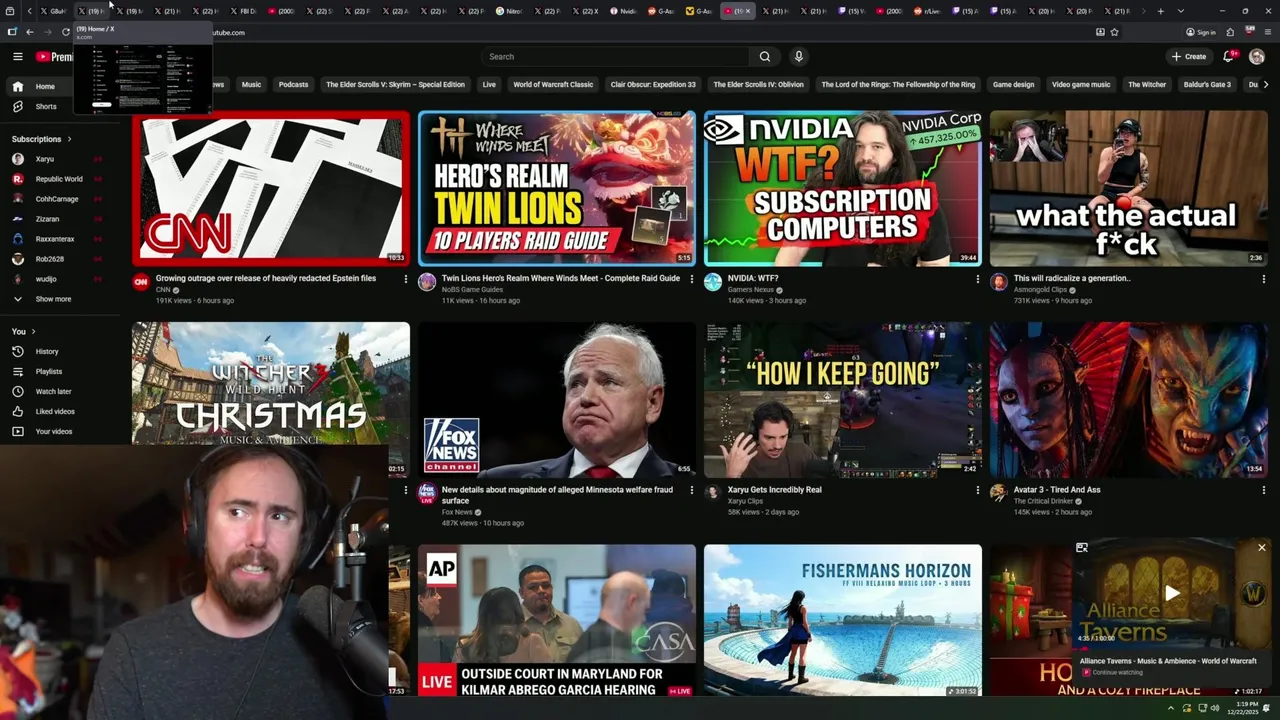Start voice search with microphone icon
The width and height of the screenshot is (1280, 720).
(x=798, y=57)
